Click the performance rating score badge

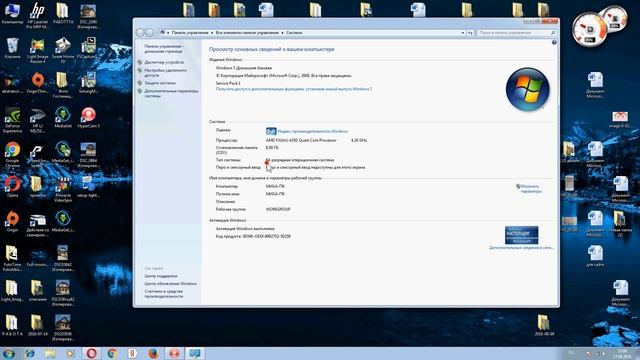coord(271,131)
